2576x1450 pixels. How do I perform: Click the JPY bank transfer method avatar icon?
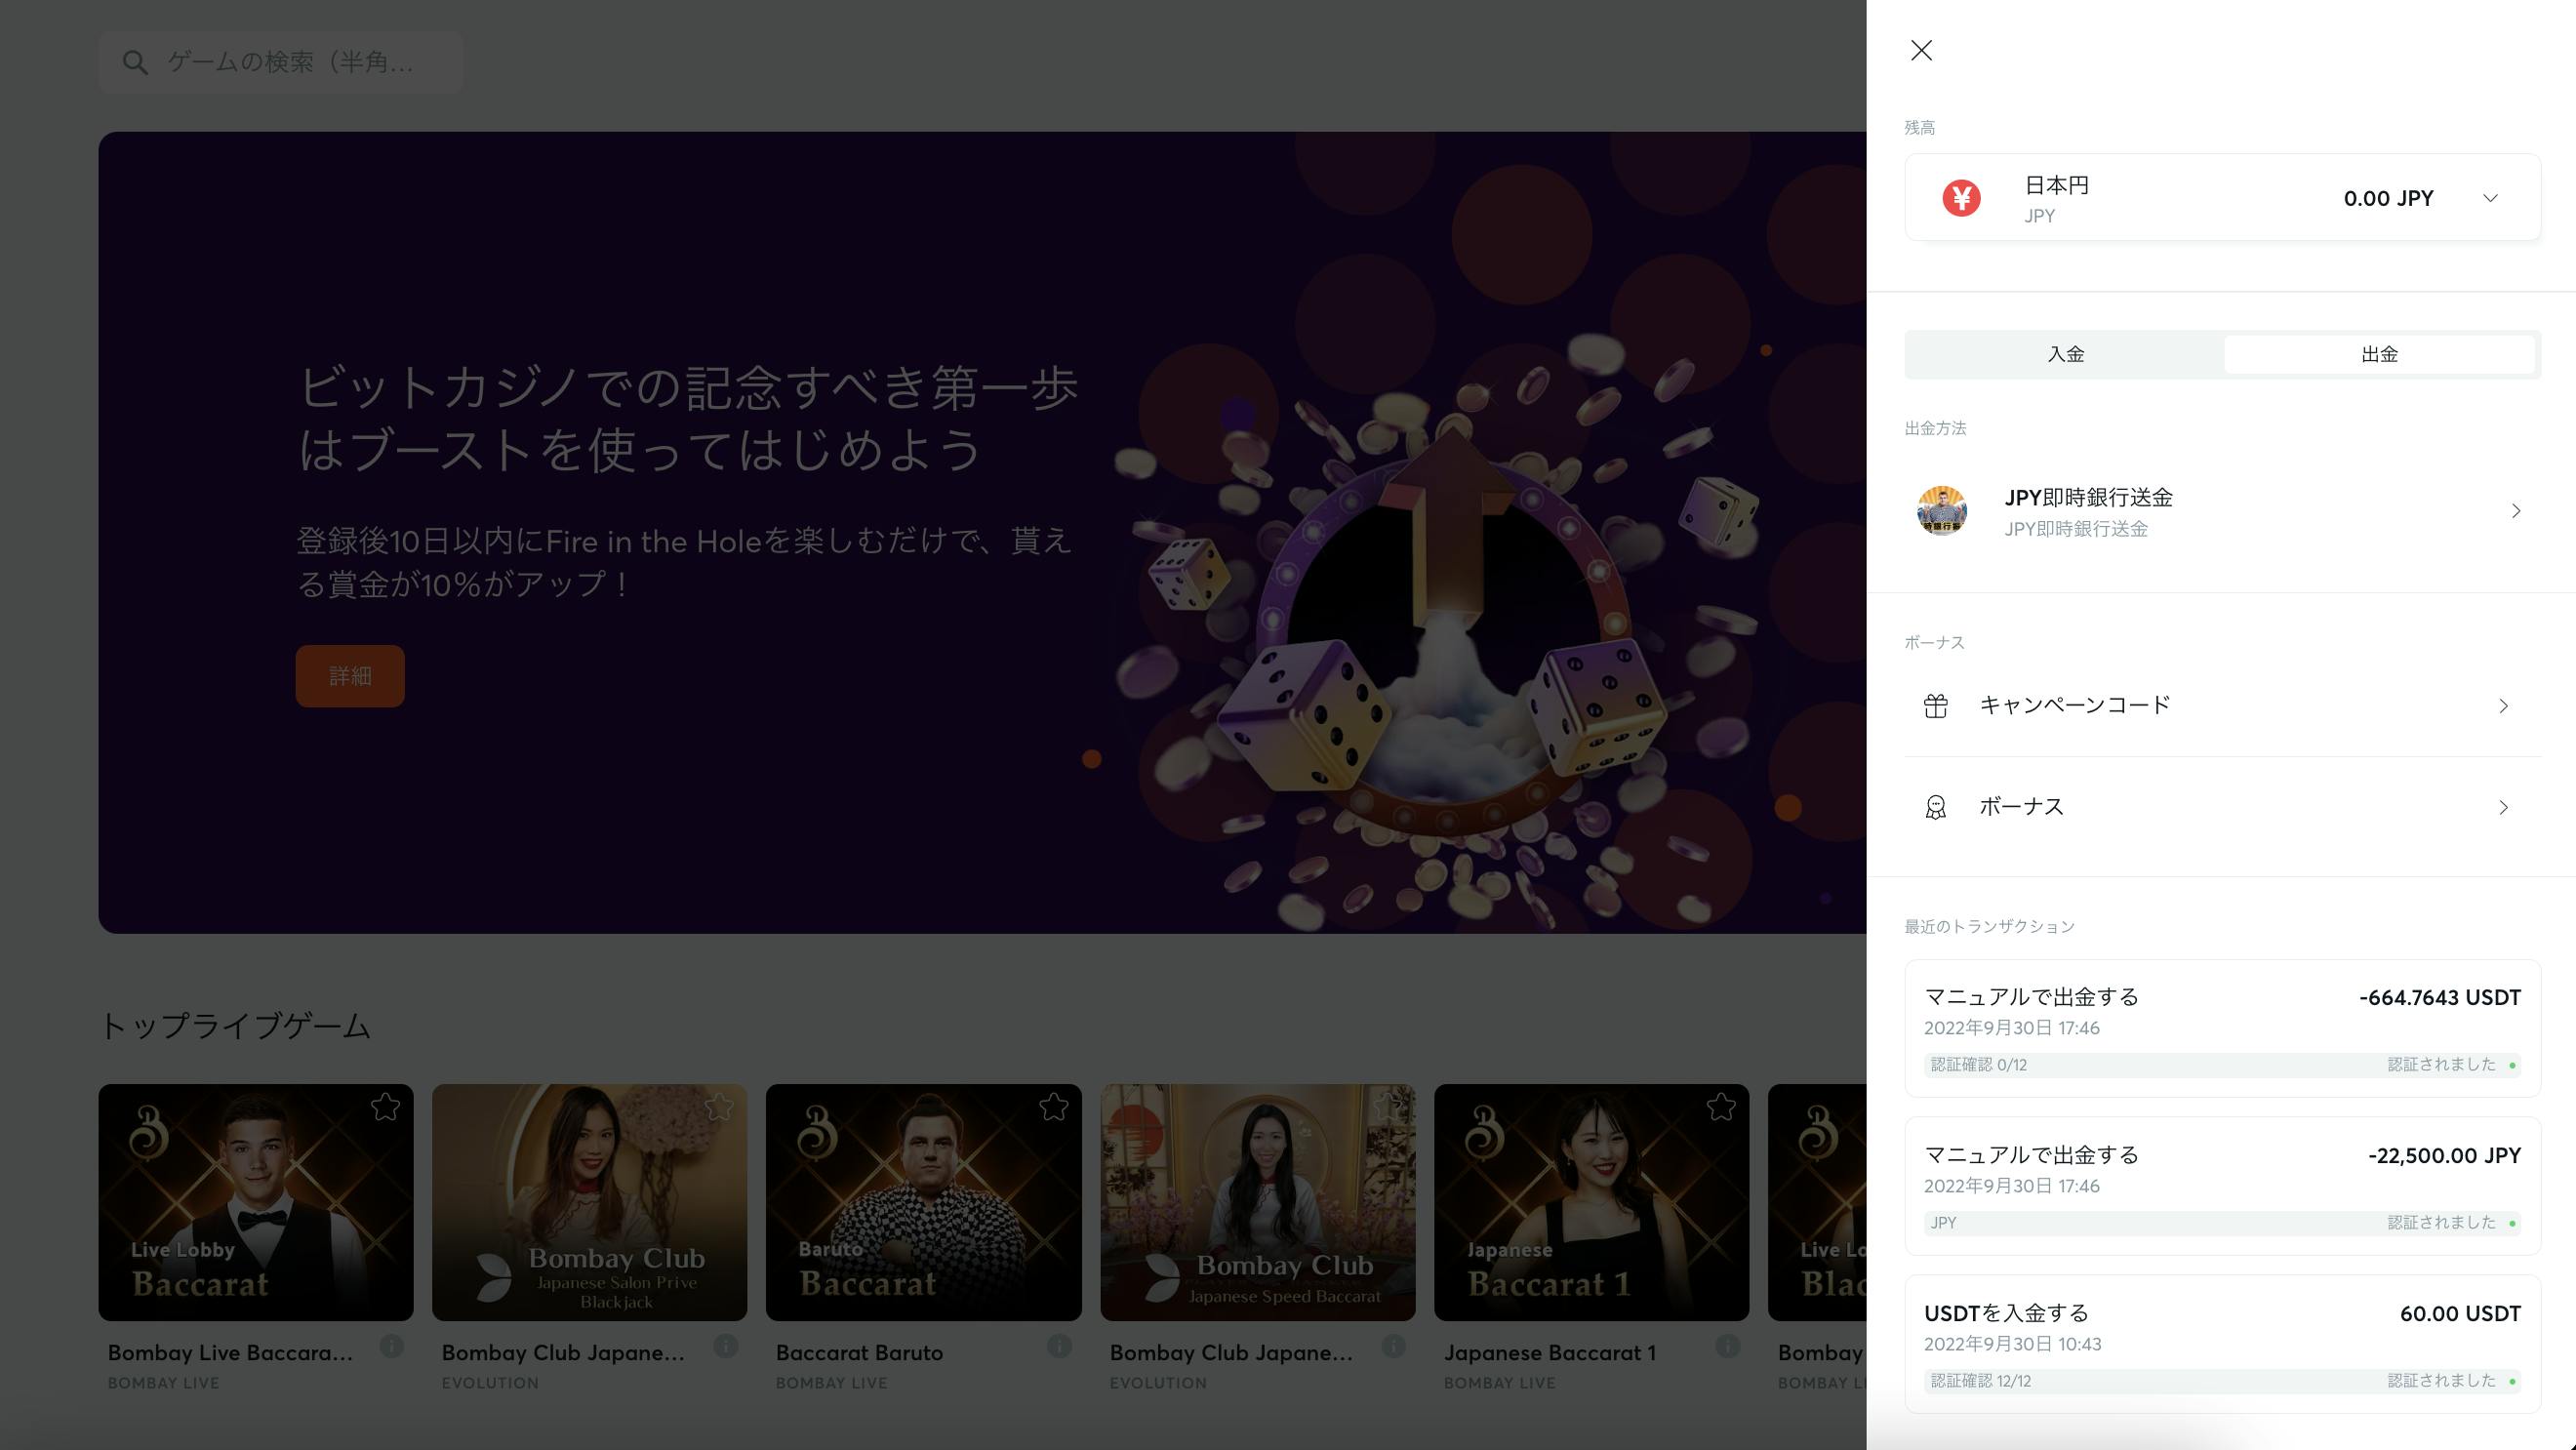coord(1941,511)
